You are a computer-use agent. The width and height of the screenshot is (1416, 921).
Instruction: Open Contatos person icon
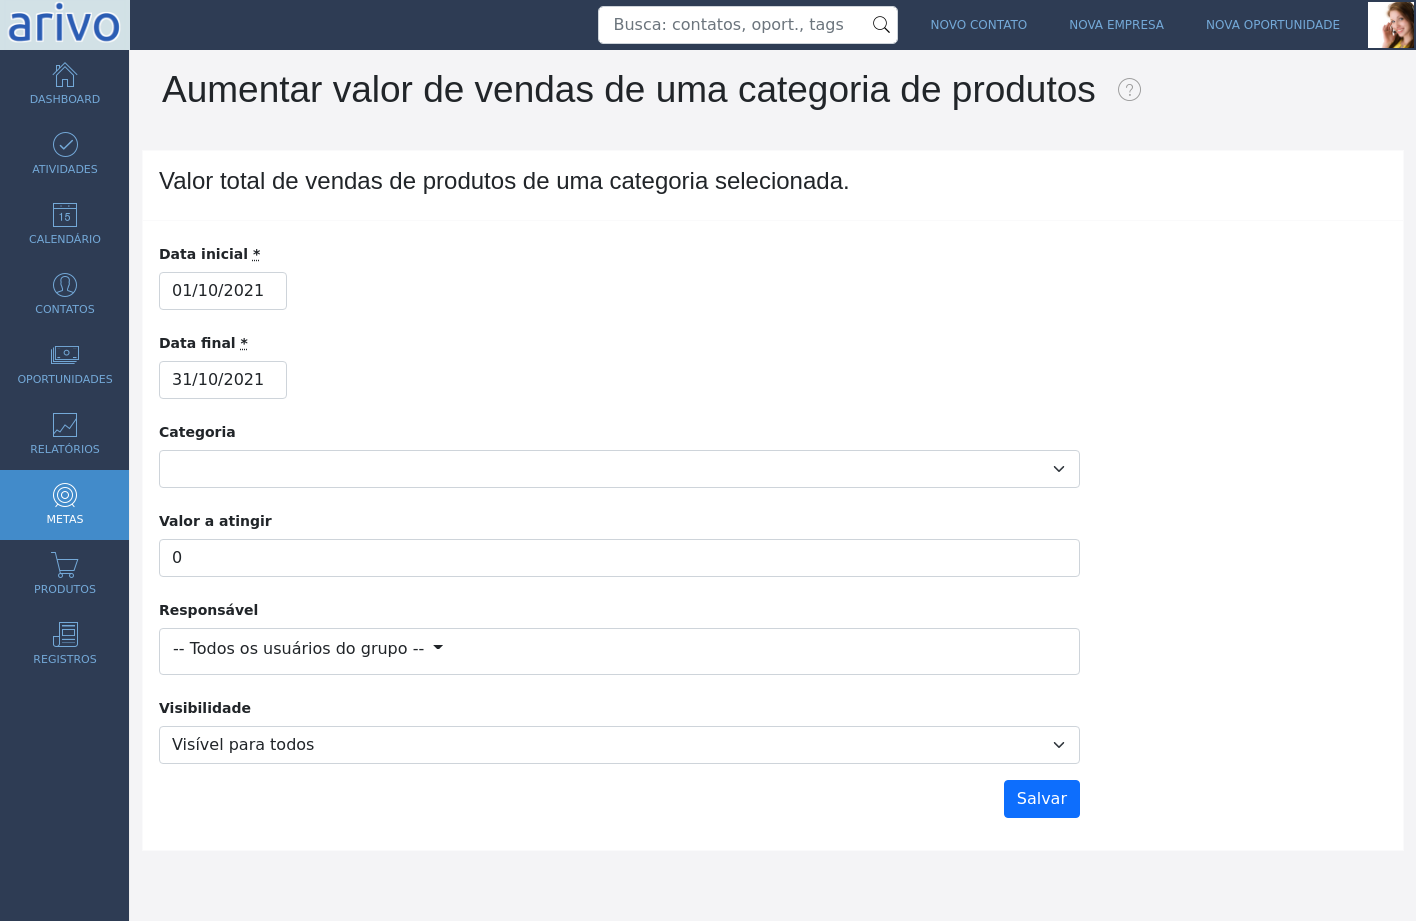(x=65, y=285)
